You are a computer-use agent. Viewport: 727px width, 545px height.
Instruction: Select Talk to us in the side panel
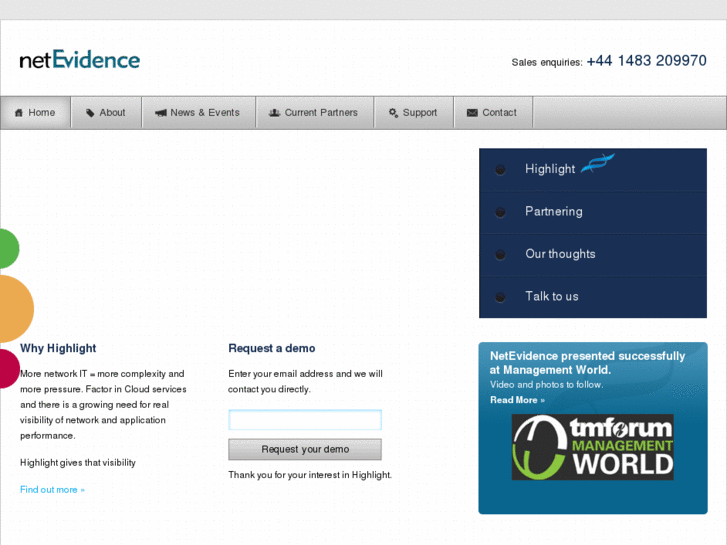(x=593, y=297)
